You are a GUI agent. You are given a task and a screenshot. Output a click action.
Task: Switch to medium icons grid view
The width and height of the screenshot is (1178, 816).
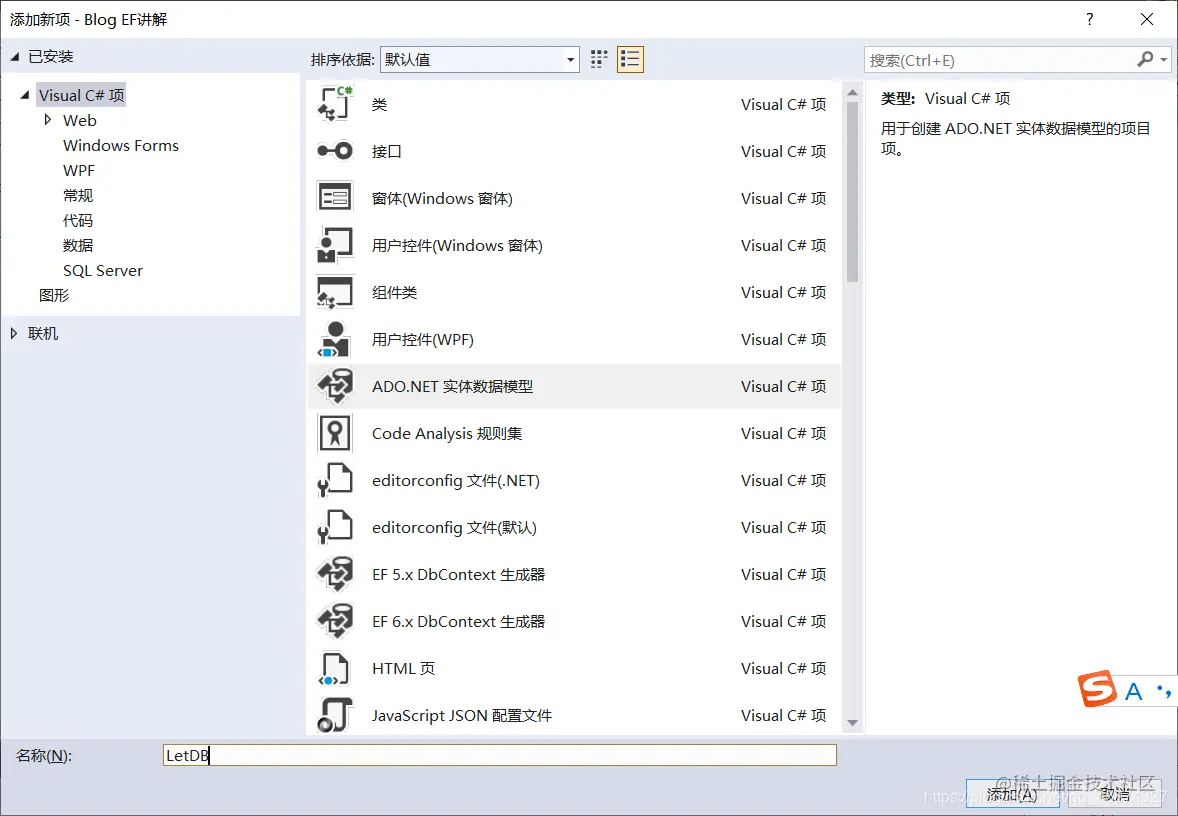[599, 59]
